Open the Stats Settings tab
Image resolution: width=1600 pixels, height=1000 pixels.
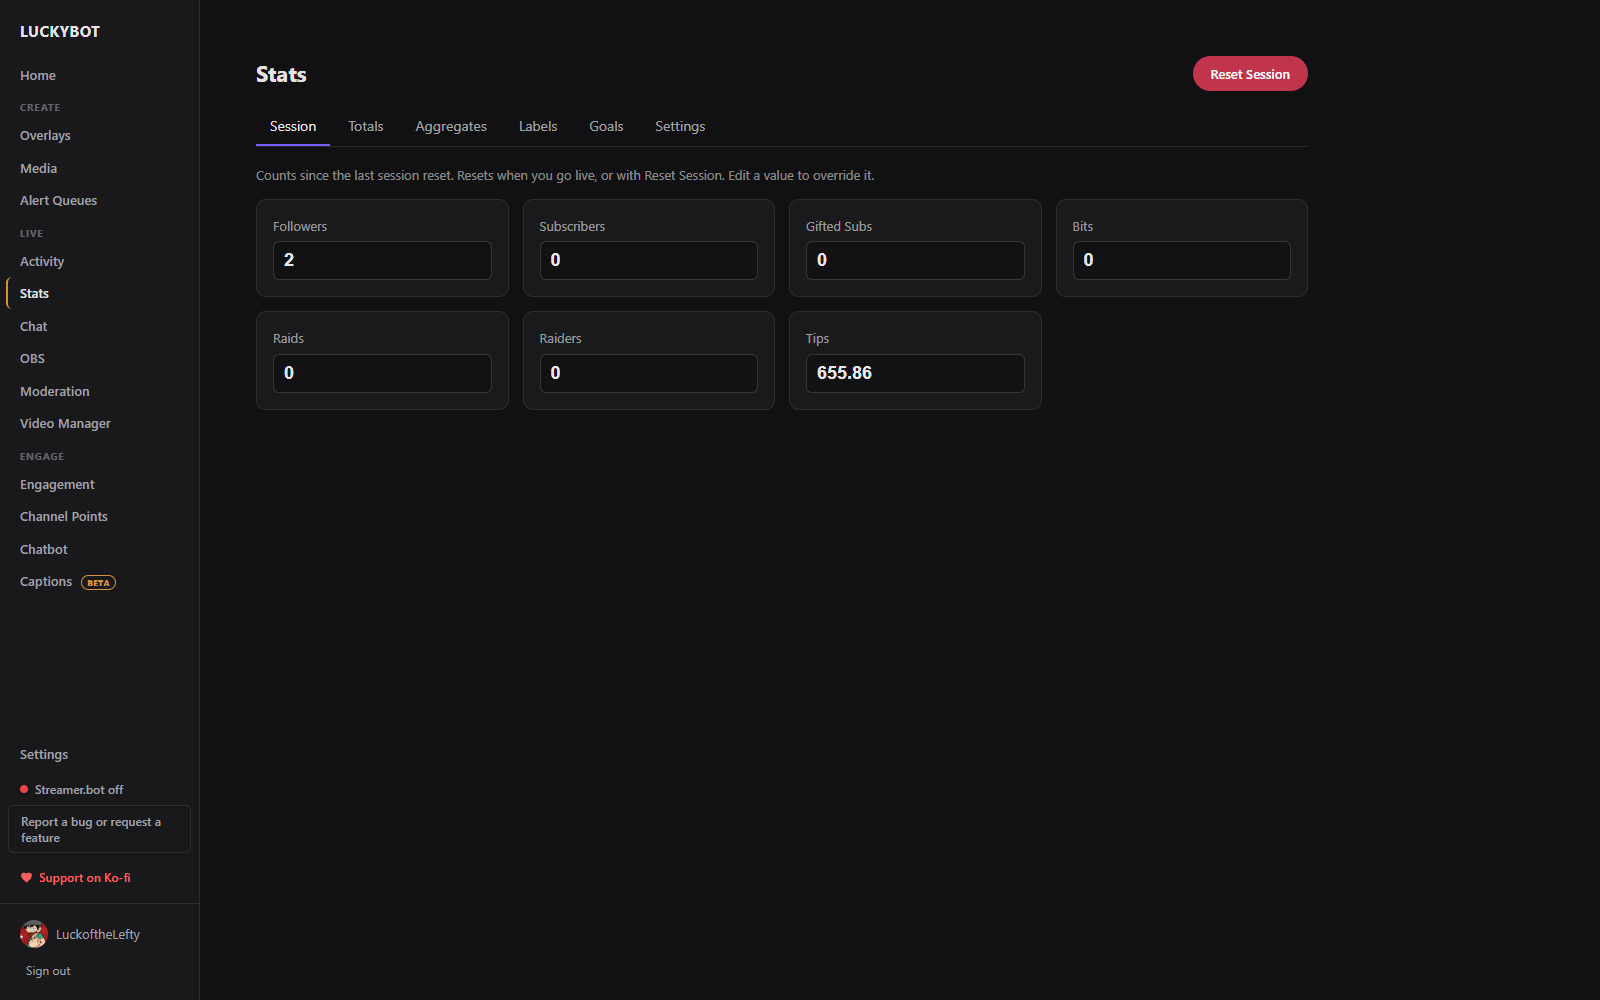click(680, 126)
